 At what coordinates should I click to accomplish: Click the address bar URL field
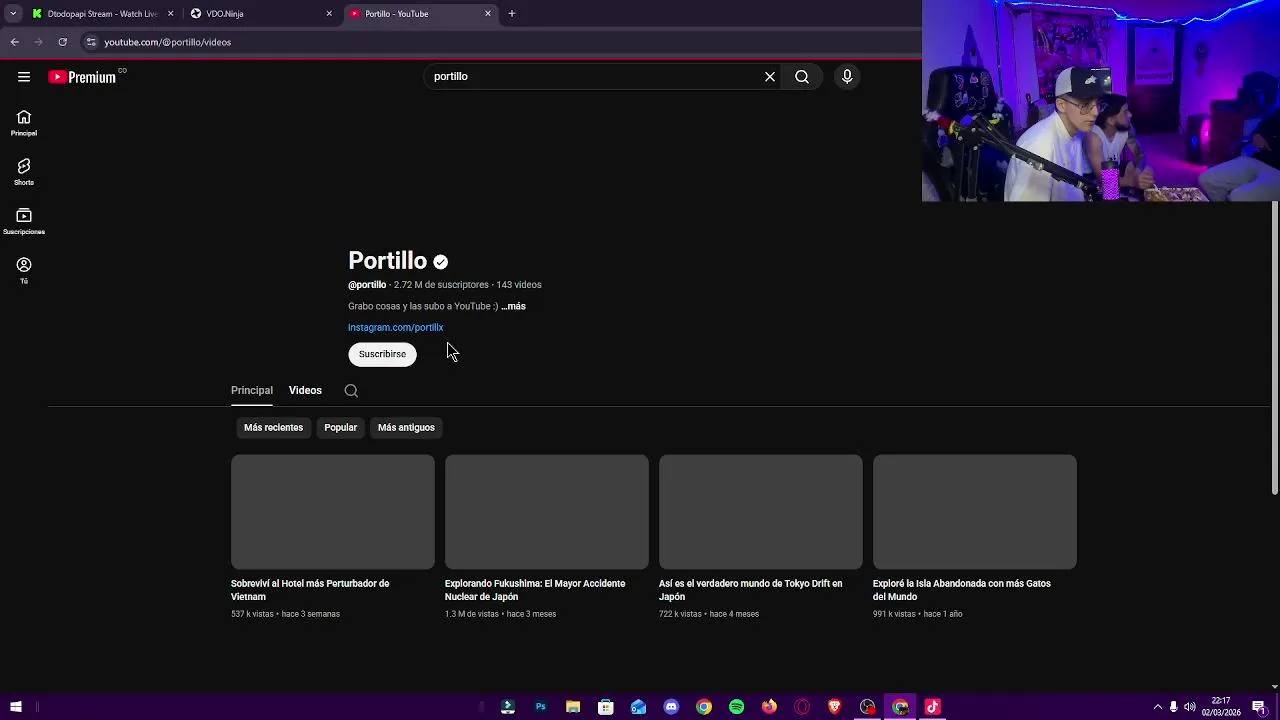500,42
